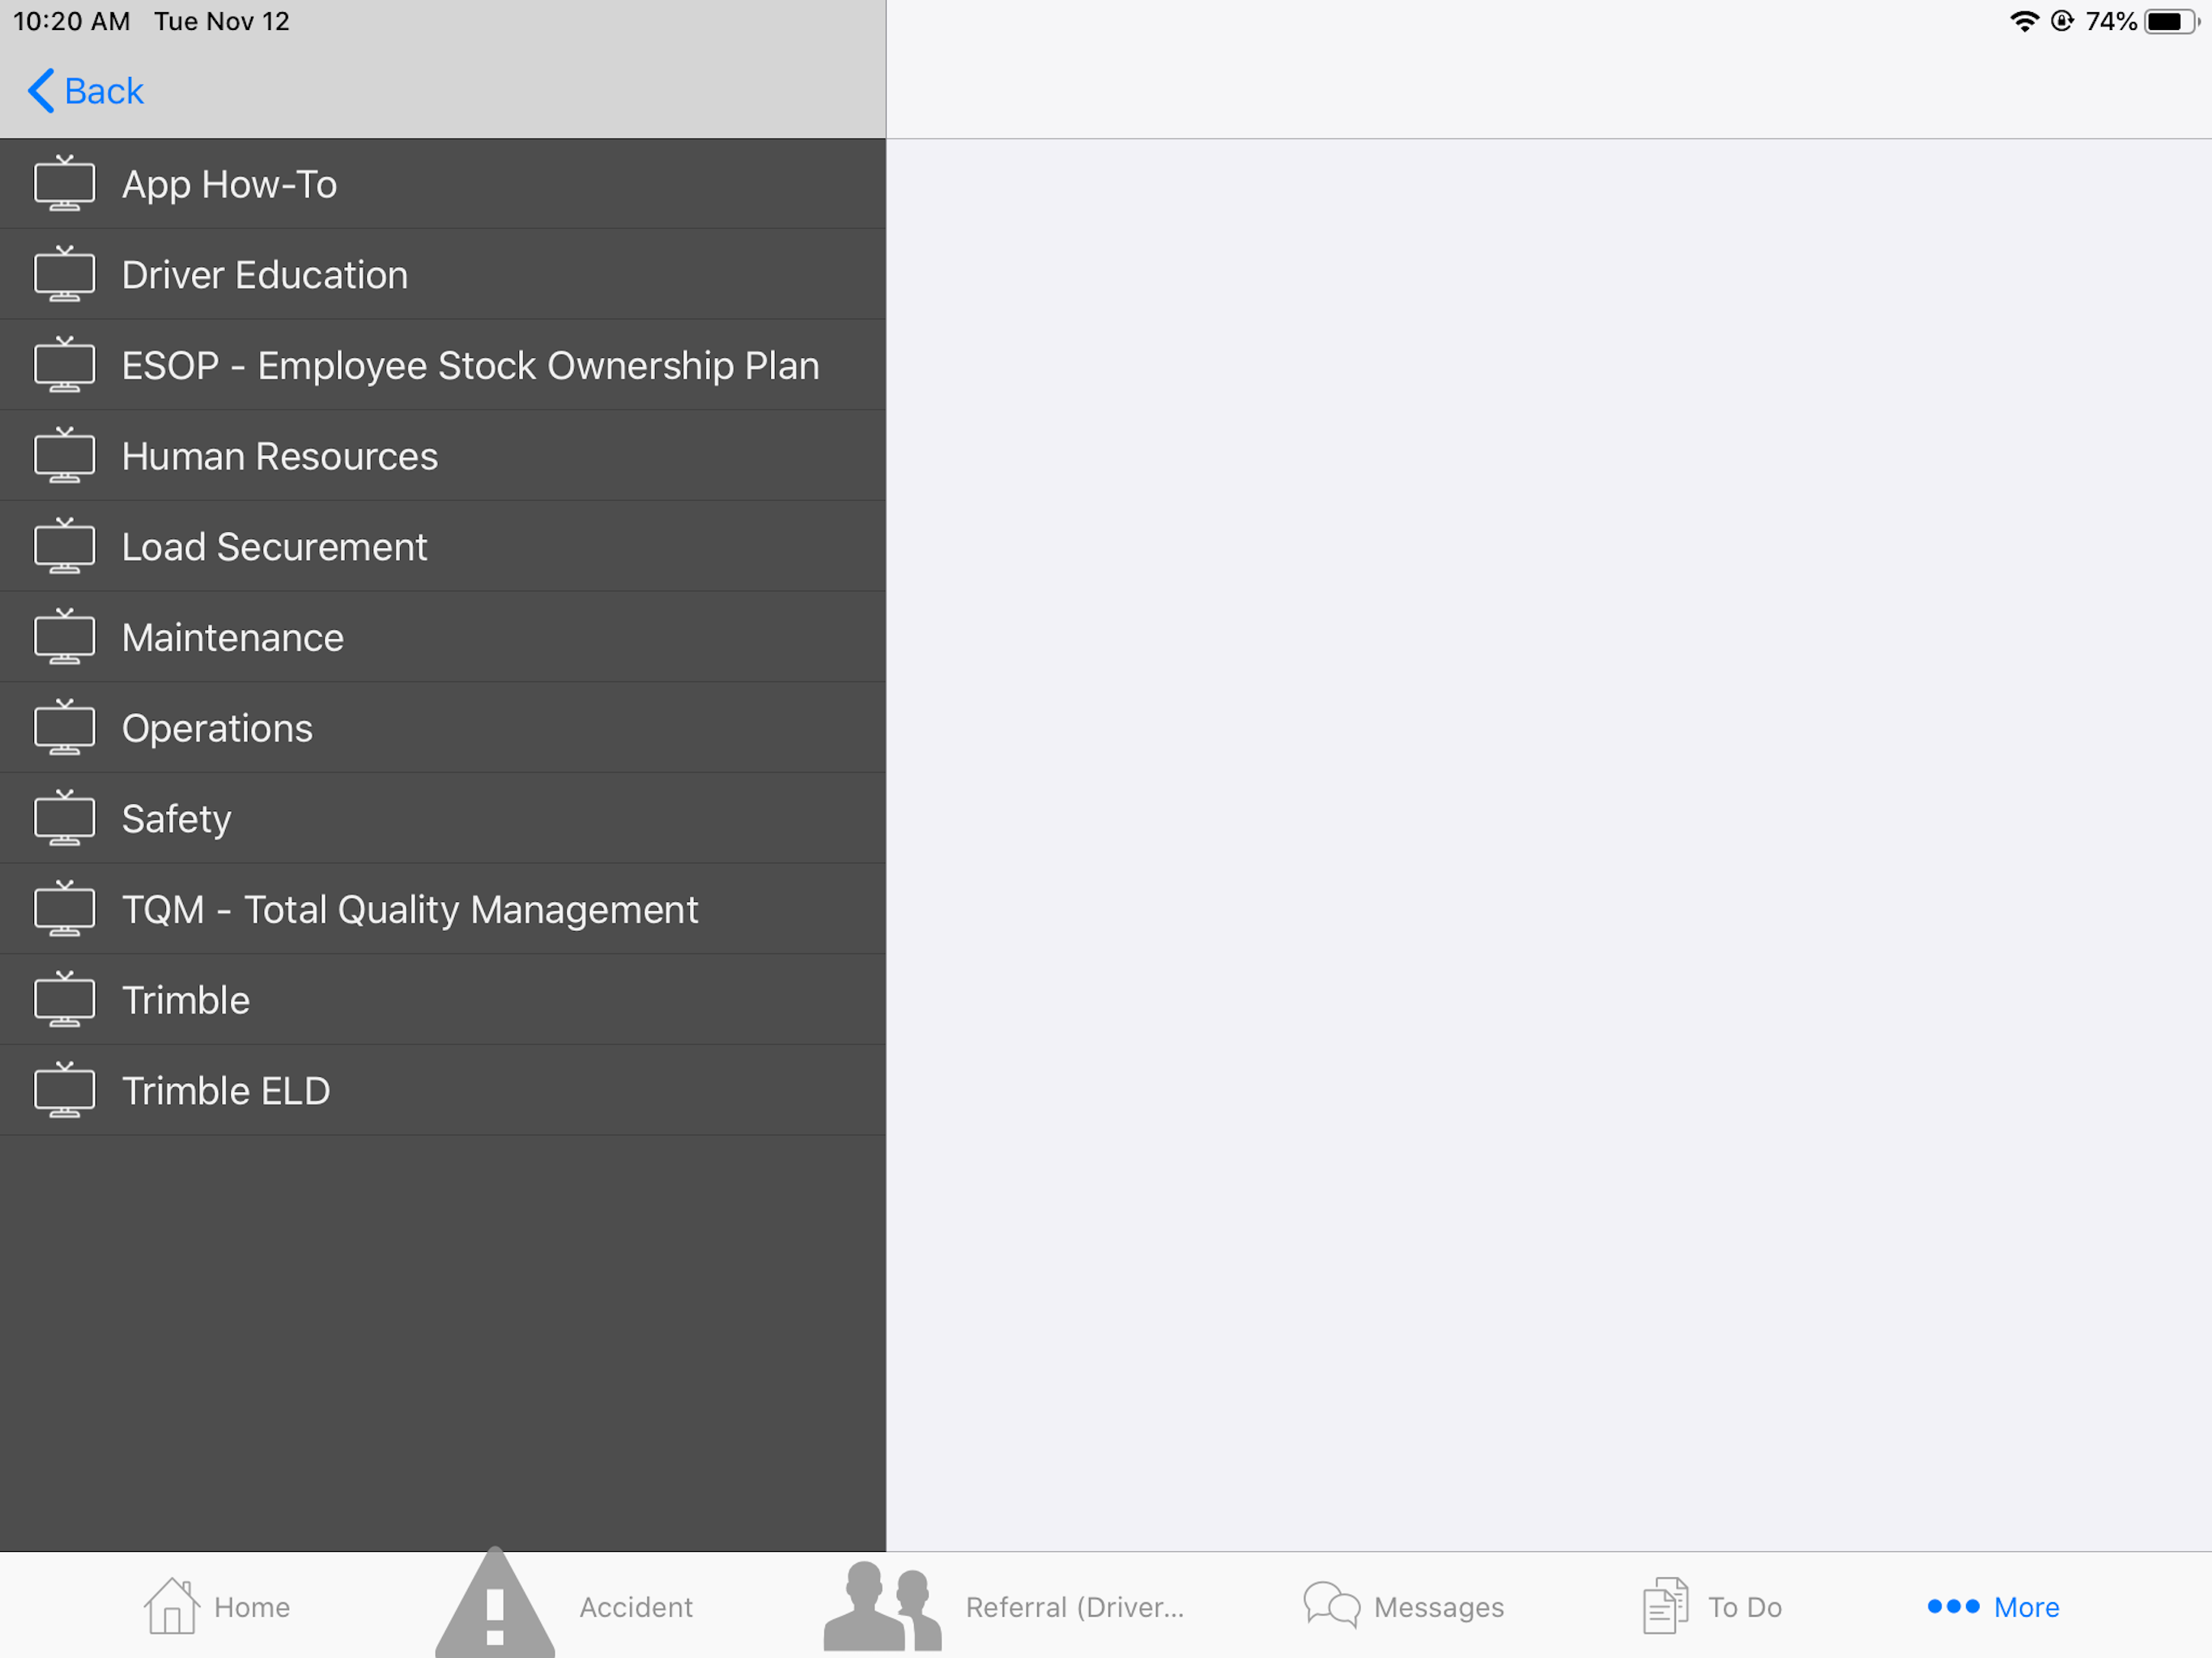Viewport: 2212px width, 1658px height.
Task: Open the Referral (Driver... tab
Action: point(1075,1607)
